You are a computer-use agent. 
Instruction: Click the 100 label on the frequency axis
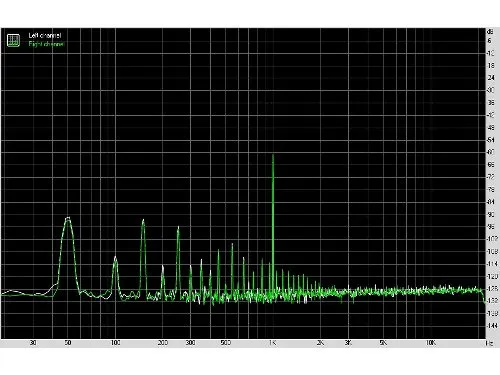(115, 343)
